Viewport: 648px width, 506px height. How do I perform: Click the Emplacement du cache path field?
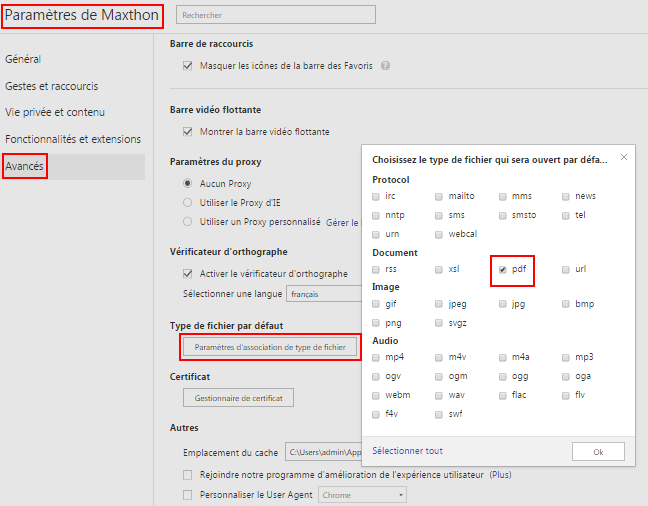pos(324,452)
